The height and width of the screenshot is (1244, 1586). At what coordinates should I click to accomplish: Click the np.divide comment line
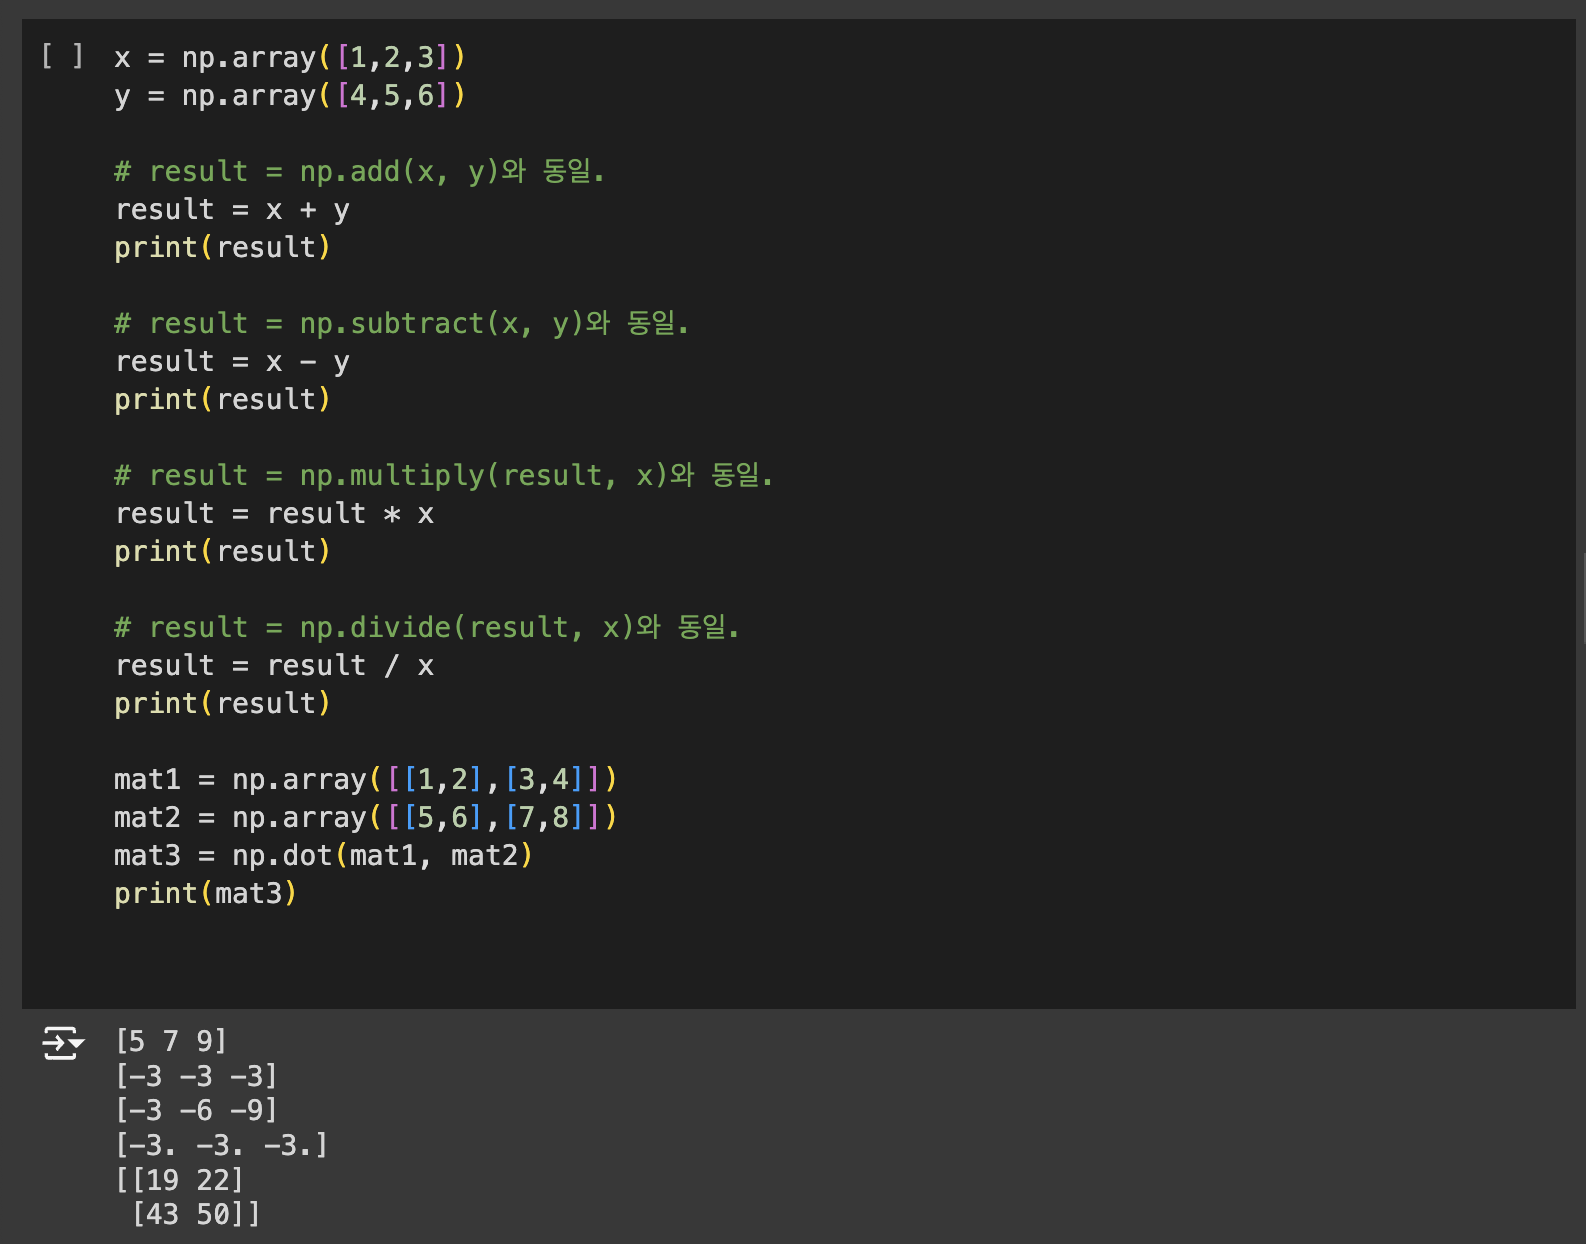coord(426,628)
